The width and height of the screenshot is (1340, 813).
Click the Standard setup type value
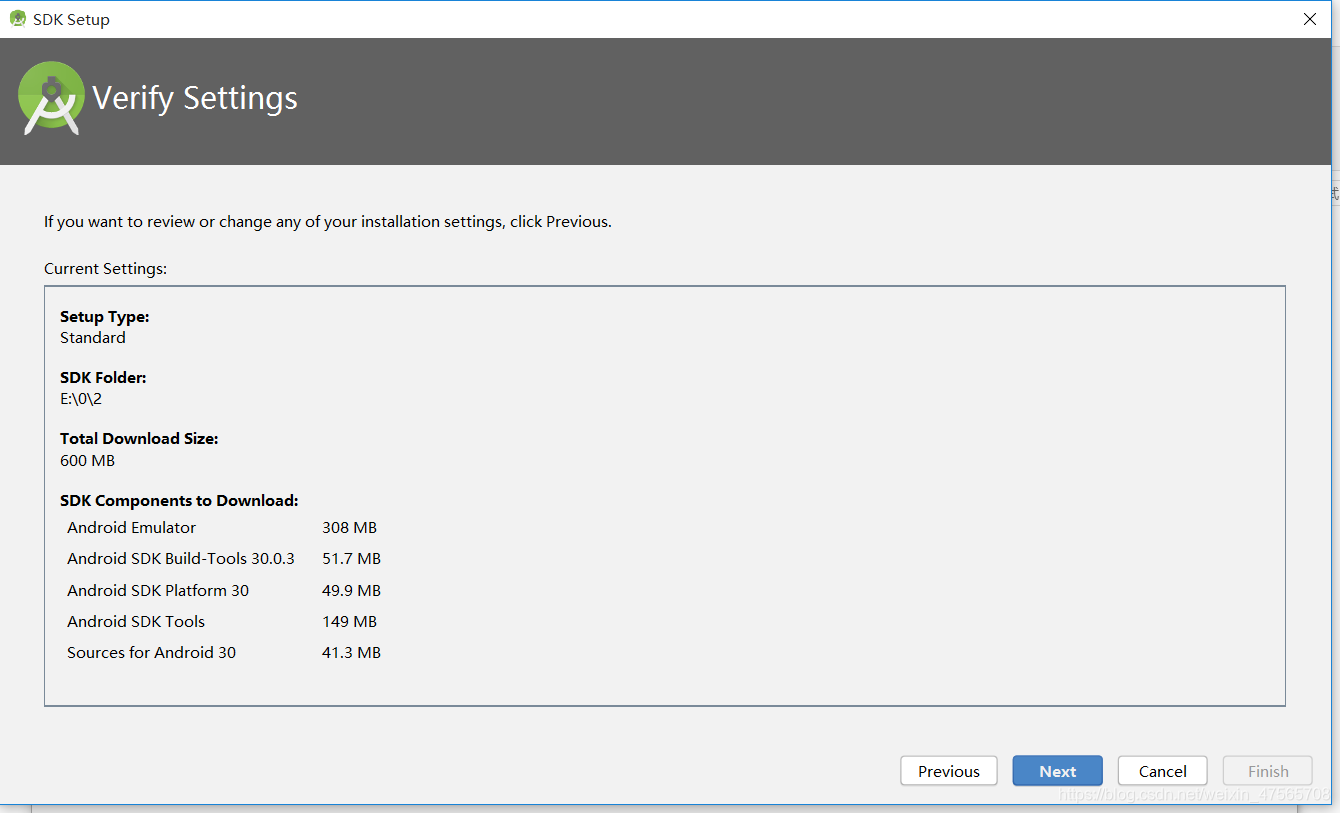[93, 338]
